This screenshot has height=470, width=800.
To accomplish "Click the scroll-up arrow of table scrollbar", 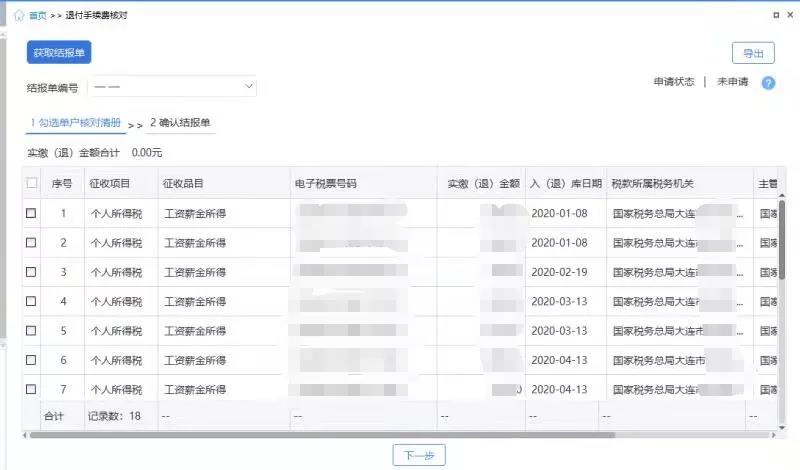I will (782, 195).
